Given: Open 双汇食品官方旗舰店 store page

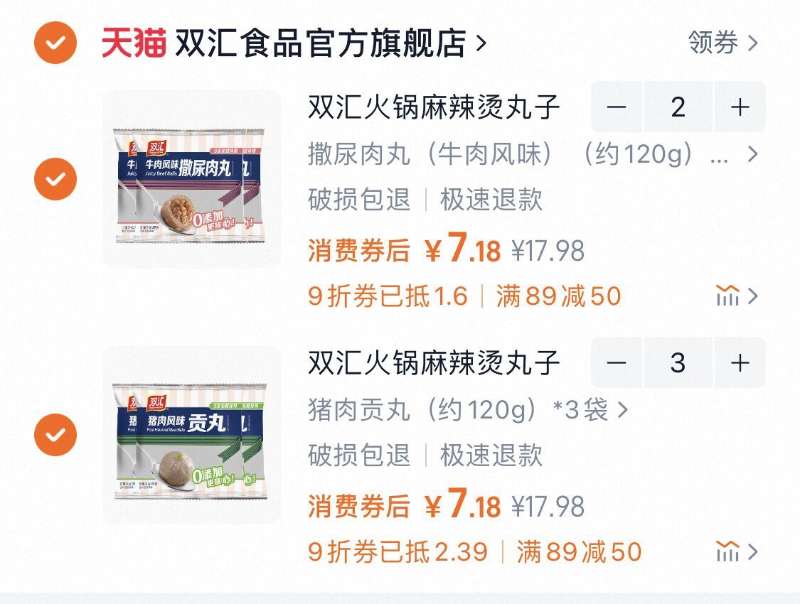Looking at the screenshot, I should click(330, 43).
